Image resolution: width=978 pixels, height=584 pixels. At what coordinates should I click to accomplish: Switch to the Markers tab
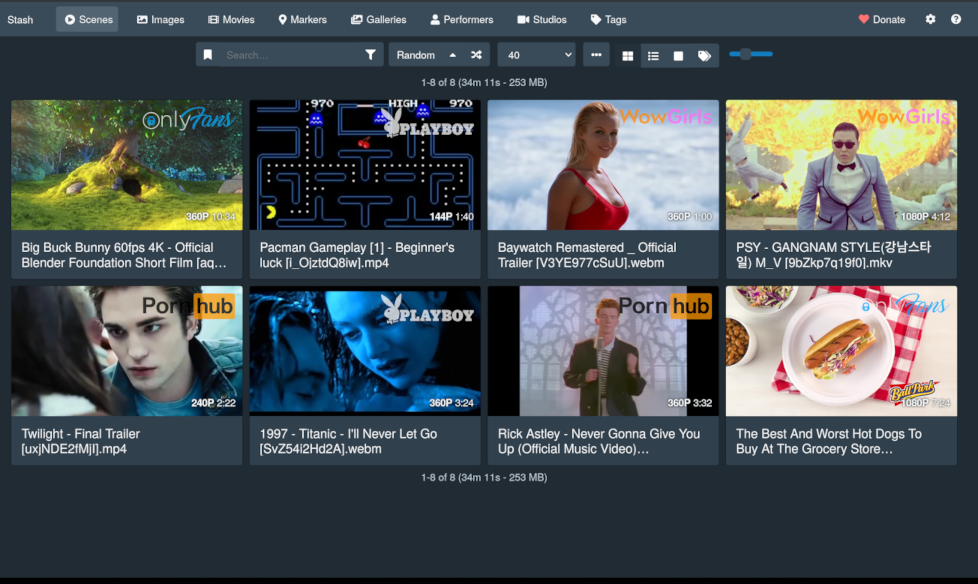pos(302,19)
